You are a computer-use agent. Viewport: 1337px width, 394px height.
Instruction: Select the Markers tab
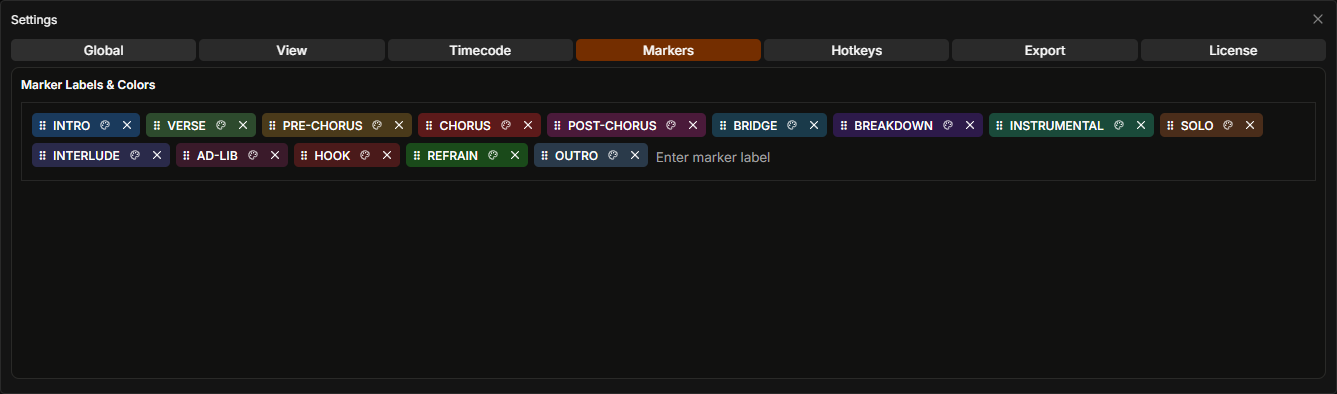tap(668, 50)
